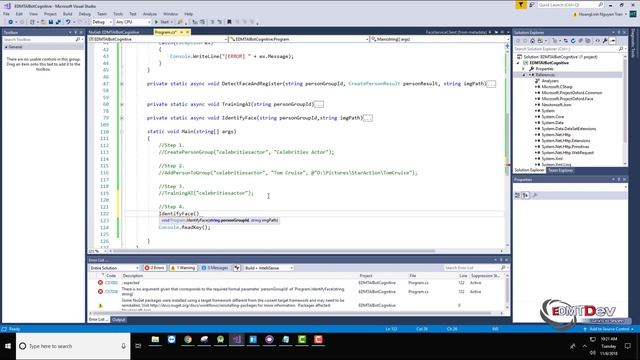
Task: Open the Any CPU platform dropdown
Action: [133, 22]
